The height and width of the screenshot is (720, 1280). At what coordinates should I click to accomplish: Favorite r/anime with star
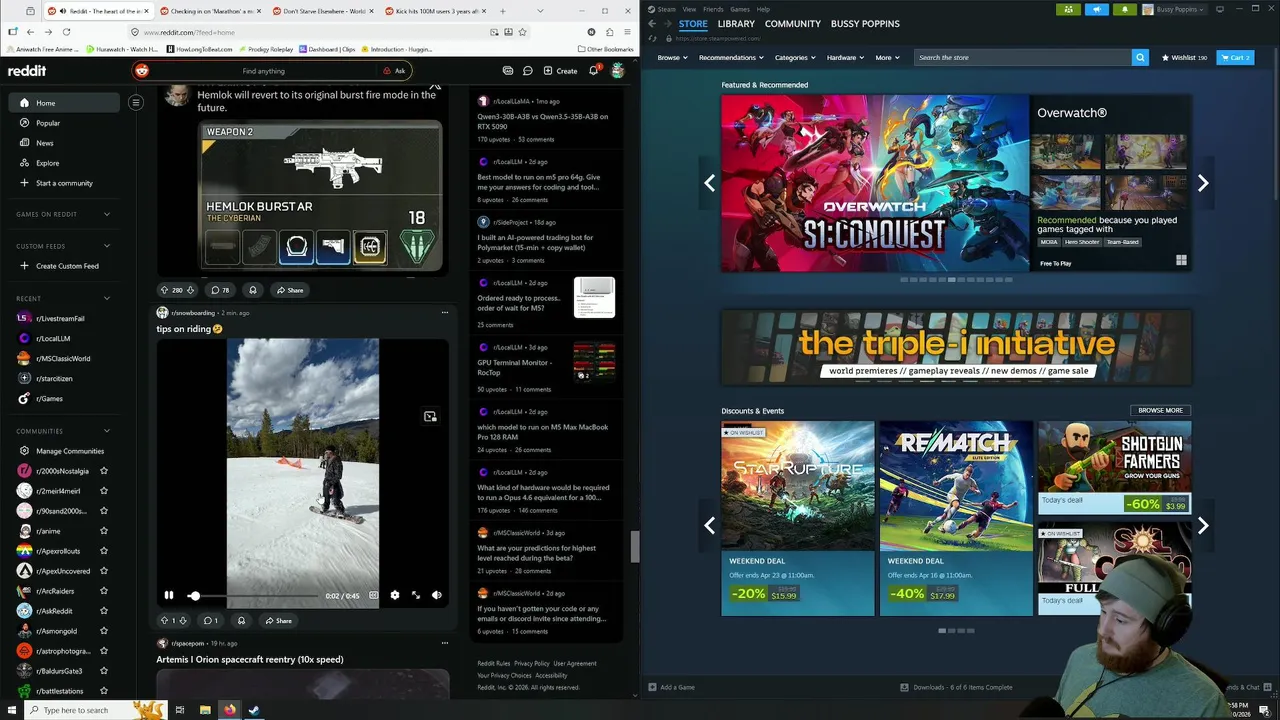click(104, 531)
